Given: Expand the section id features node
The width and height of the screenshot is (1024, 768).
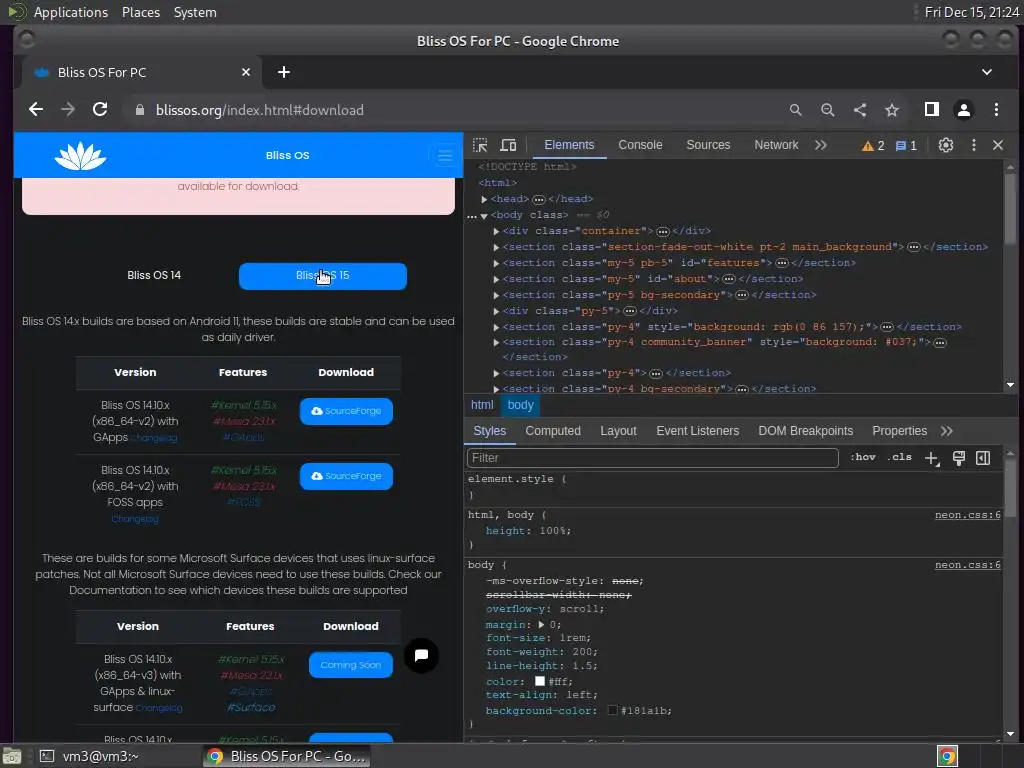Looking at the screenshot, I should click(x=496, y=263).
